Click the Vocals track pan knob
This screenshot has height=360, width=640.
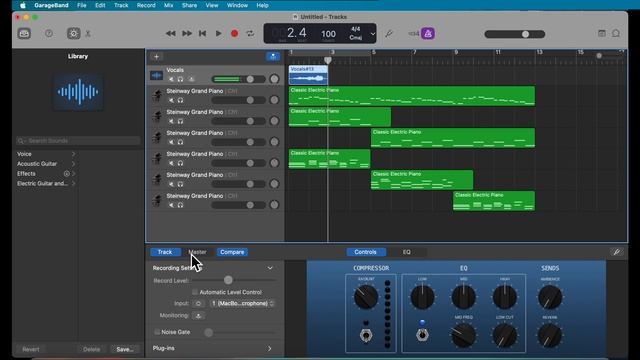coord(274,79)
